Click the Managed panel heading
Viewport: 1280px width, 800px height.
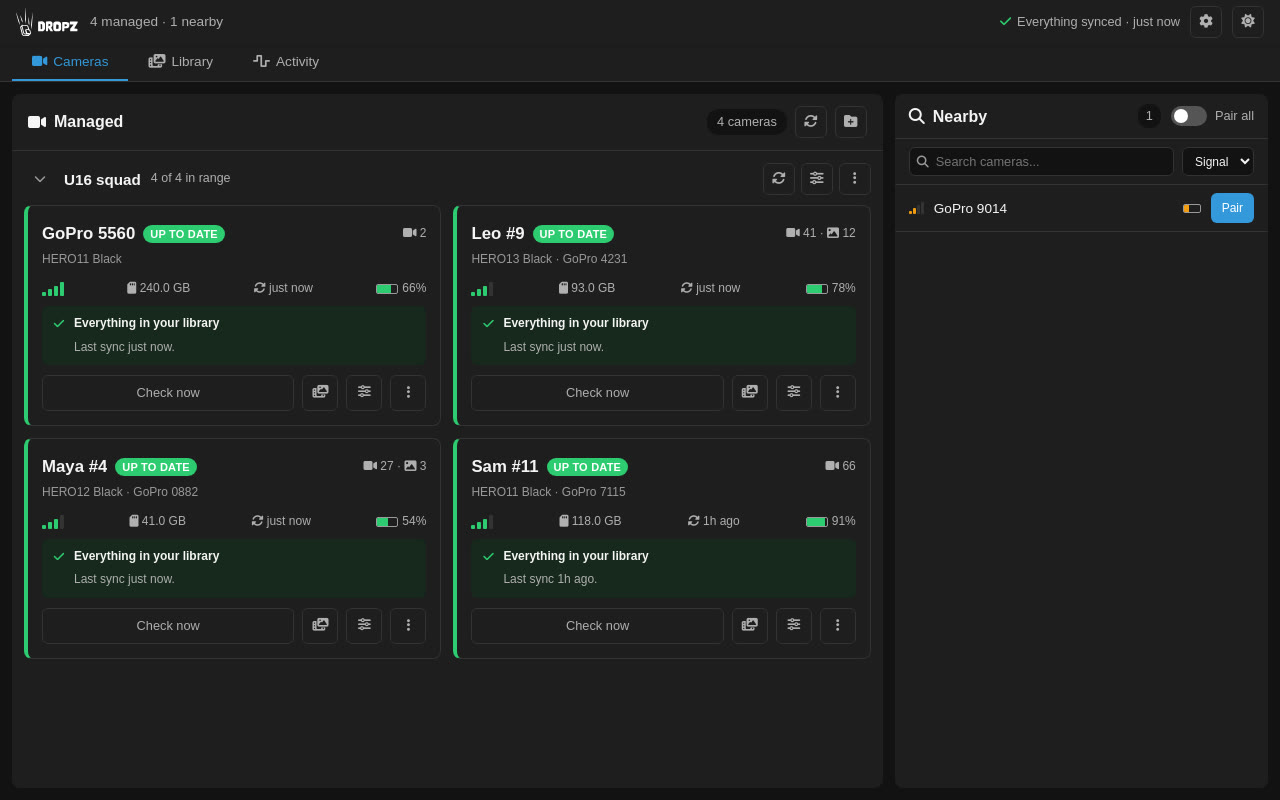[89, 122]
